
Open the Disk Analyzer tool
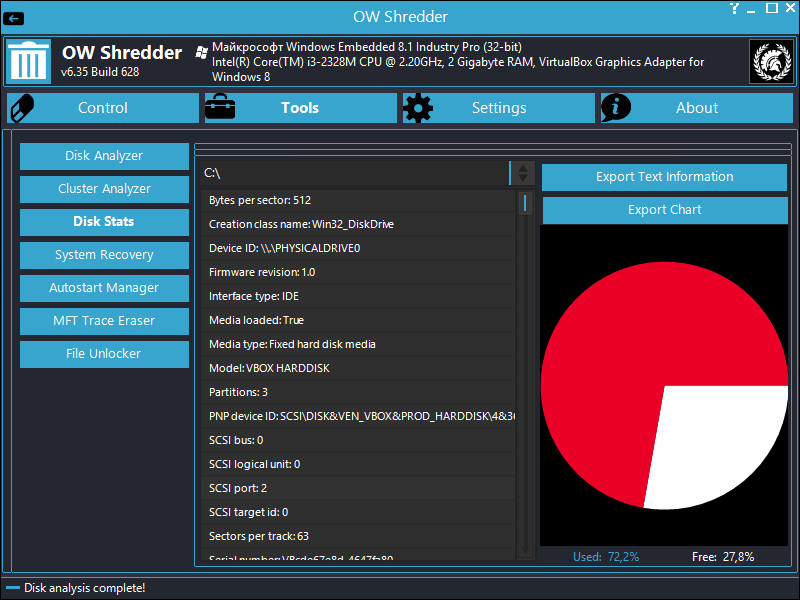(104, 156)
